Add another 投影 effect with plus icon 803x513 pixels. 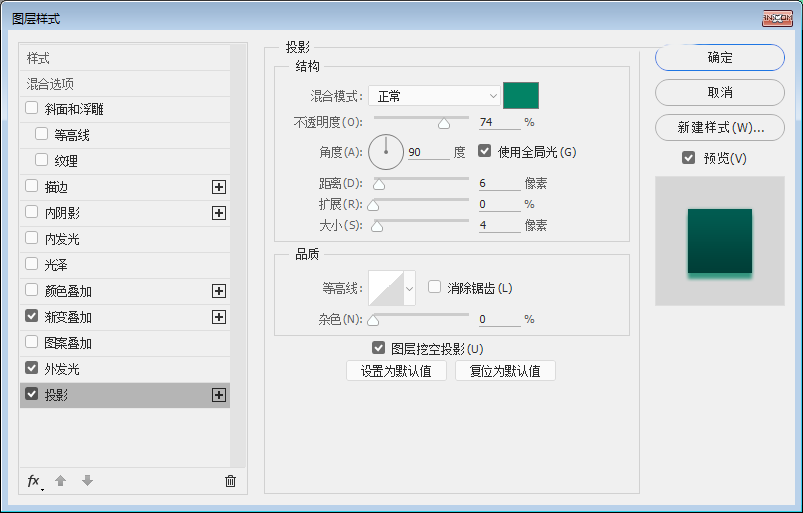click(x=219, y=395)
